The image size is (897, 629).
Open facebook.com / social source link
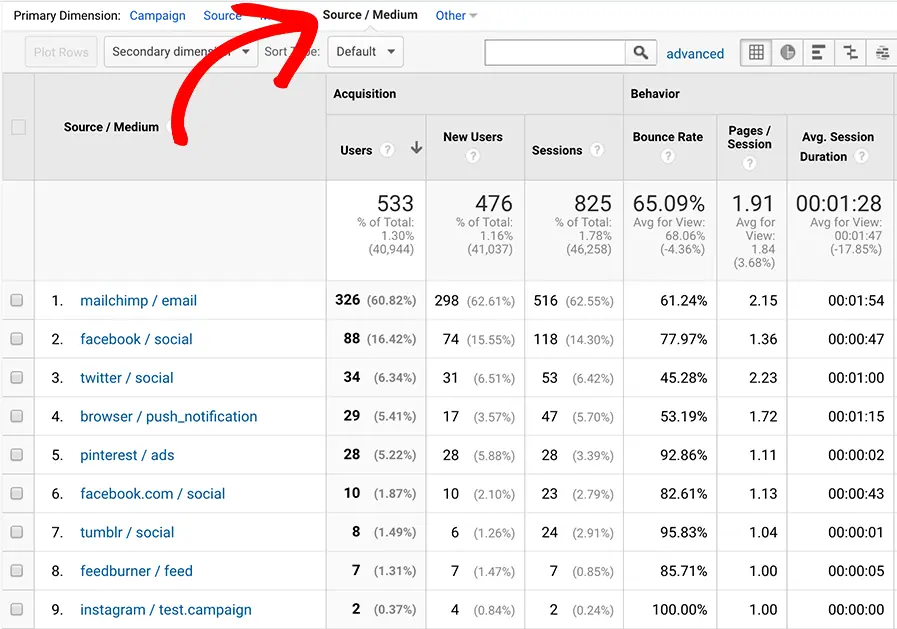(x=153, y=493)
